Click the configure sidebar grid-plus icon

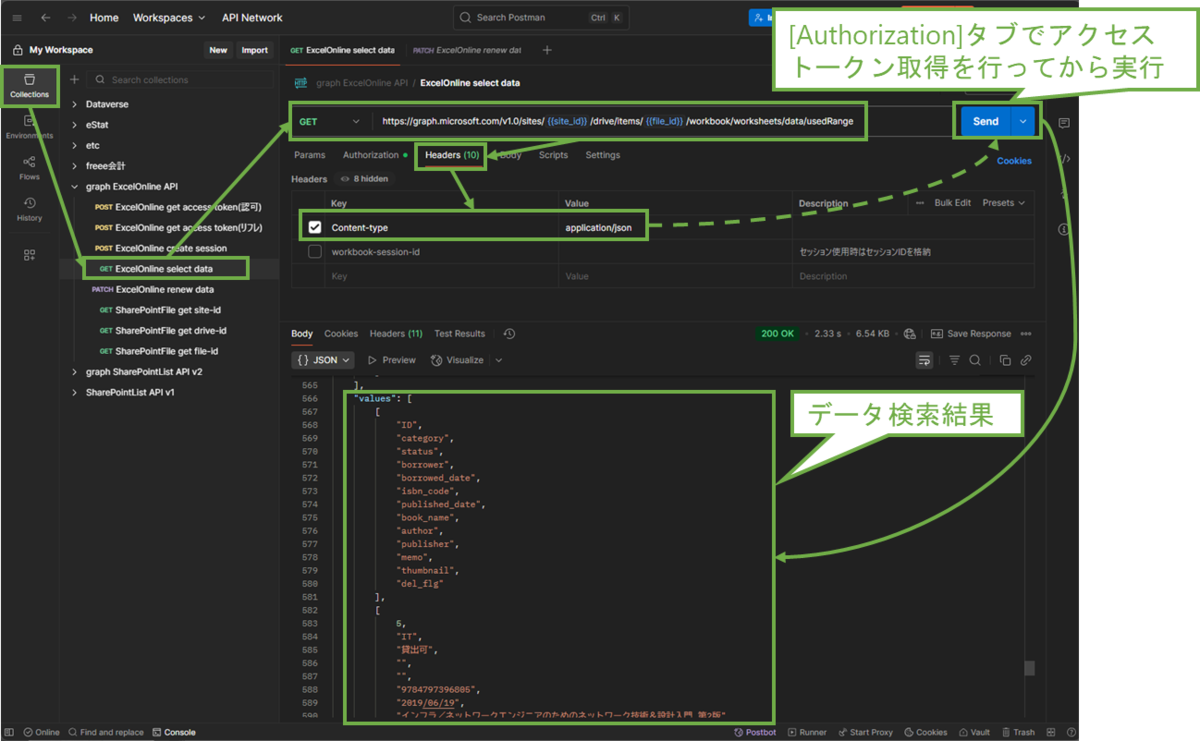point(29,255)
